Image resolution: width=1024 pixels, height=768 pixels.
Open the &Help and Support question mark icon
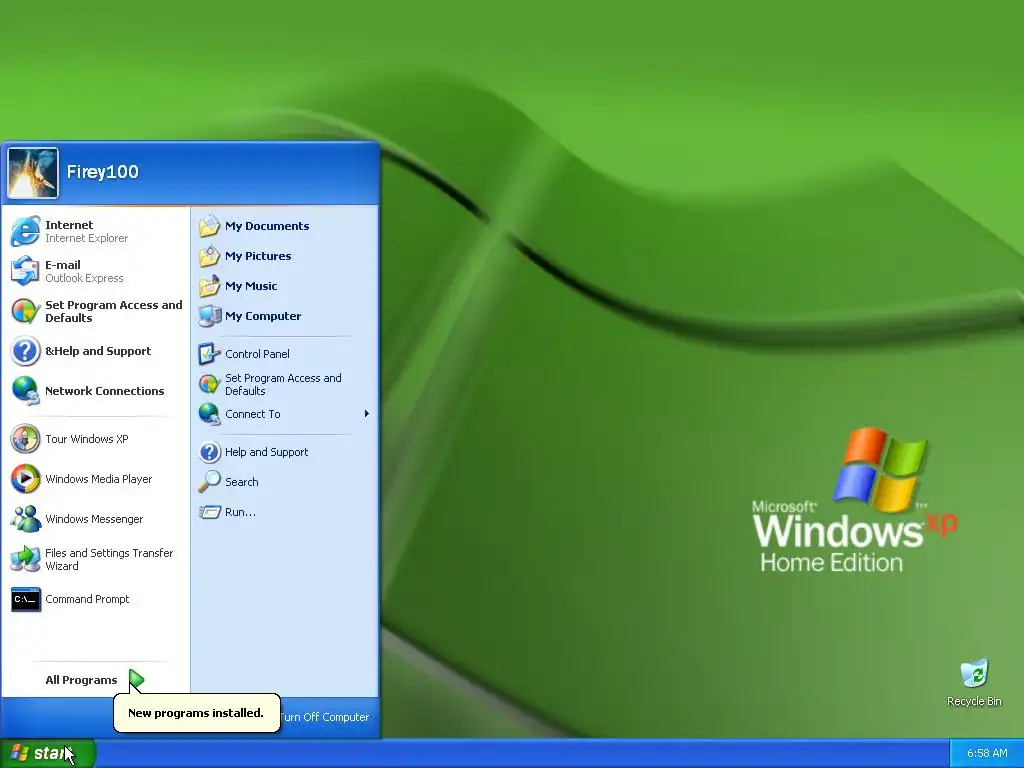click(25, 351)
